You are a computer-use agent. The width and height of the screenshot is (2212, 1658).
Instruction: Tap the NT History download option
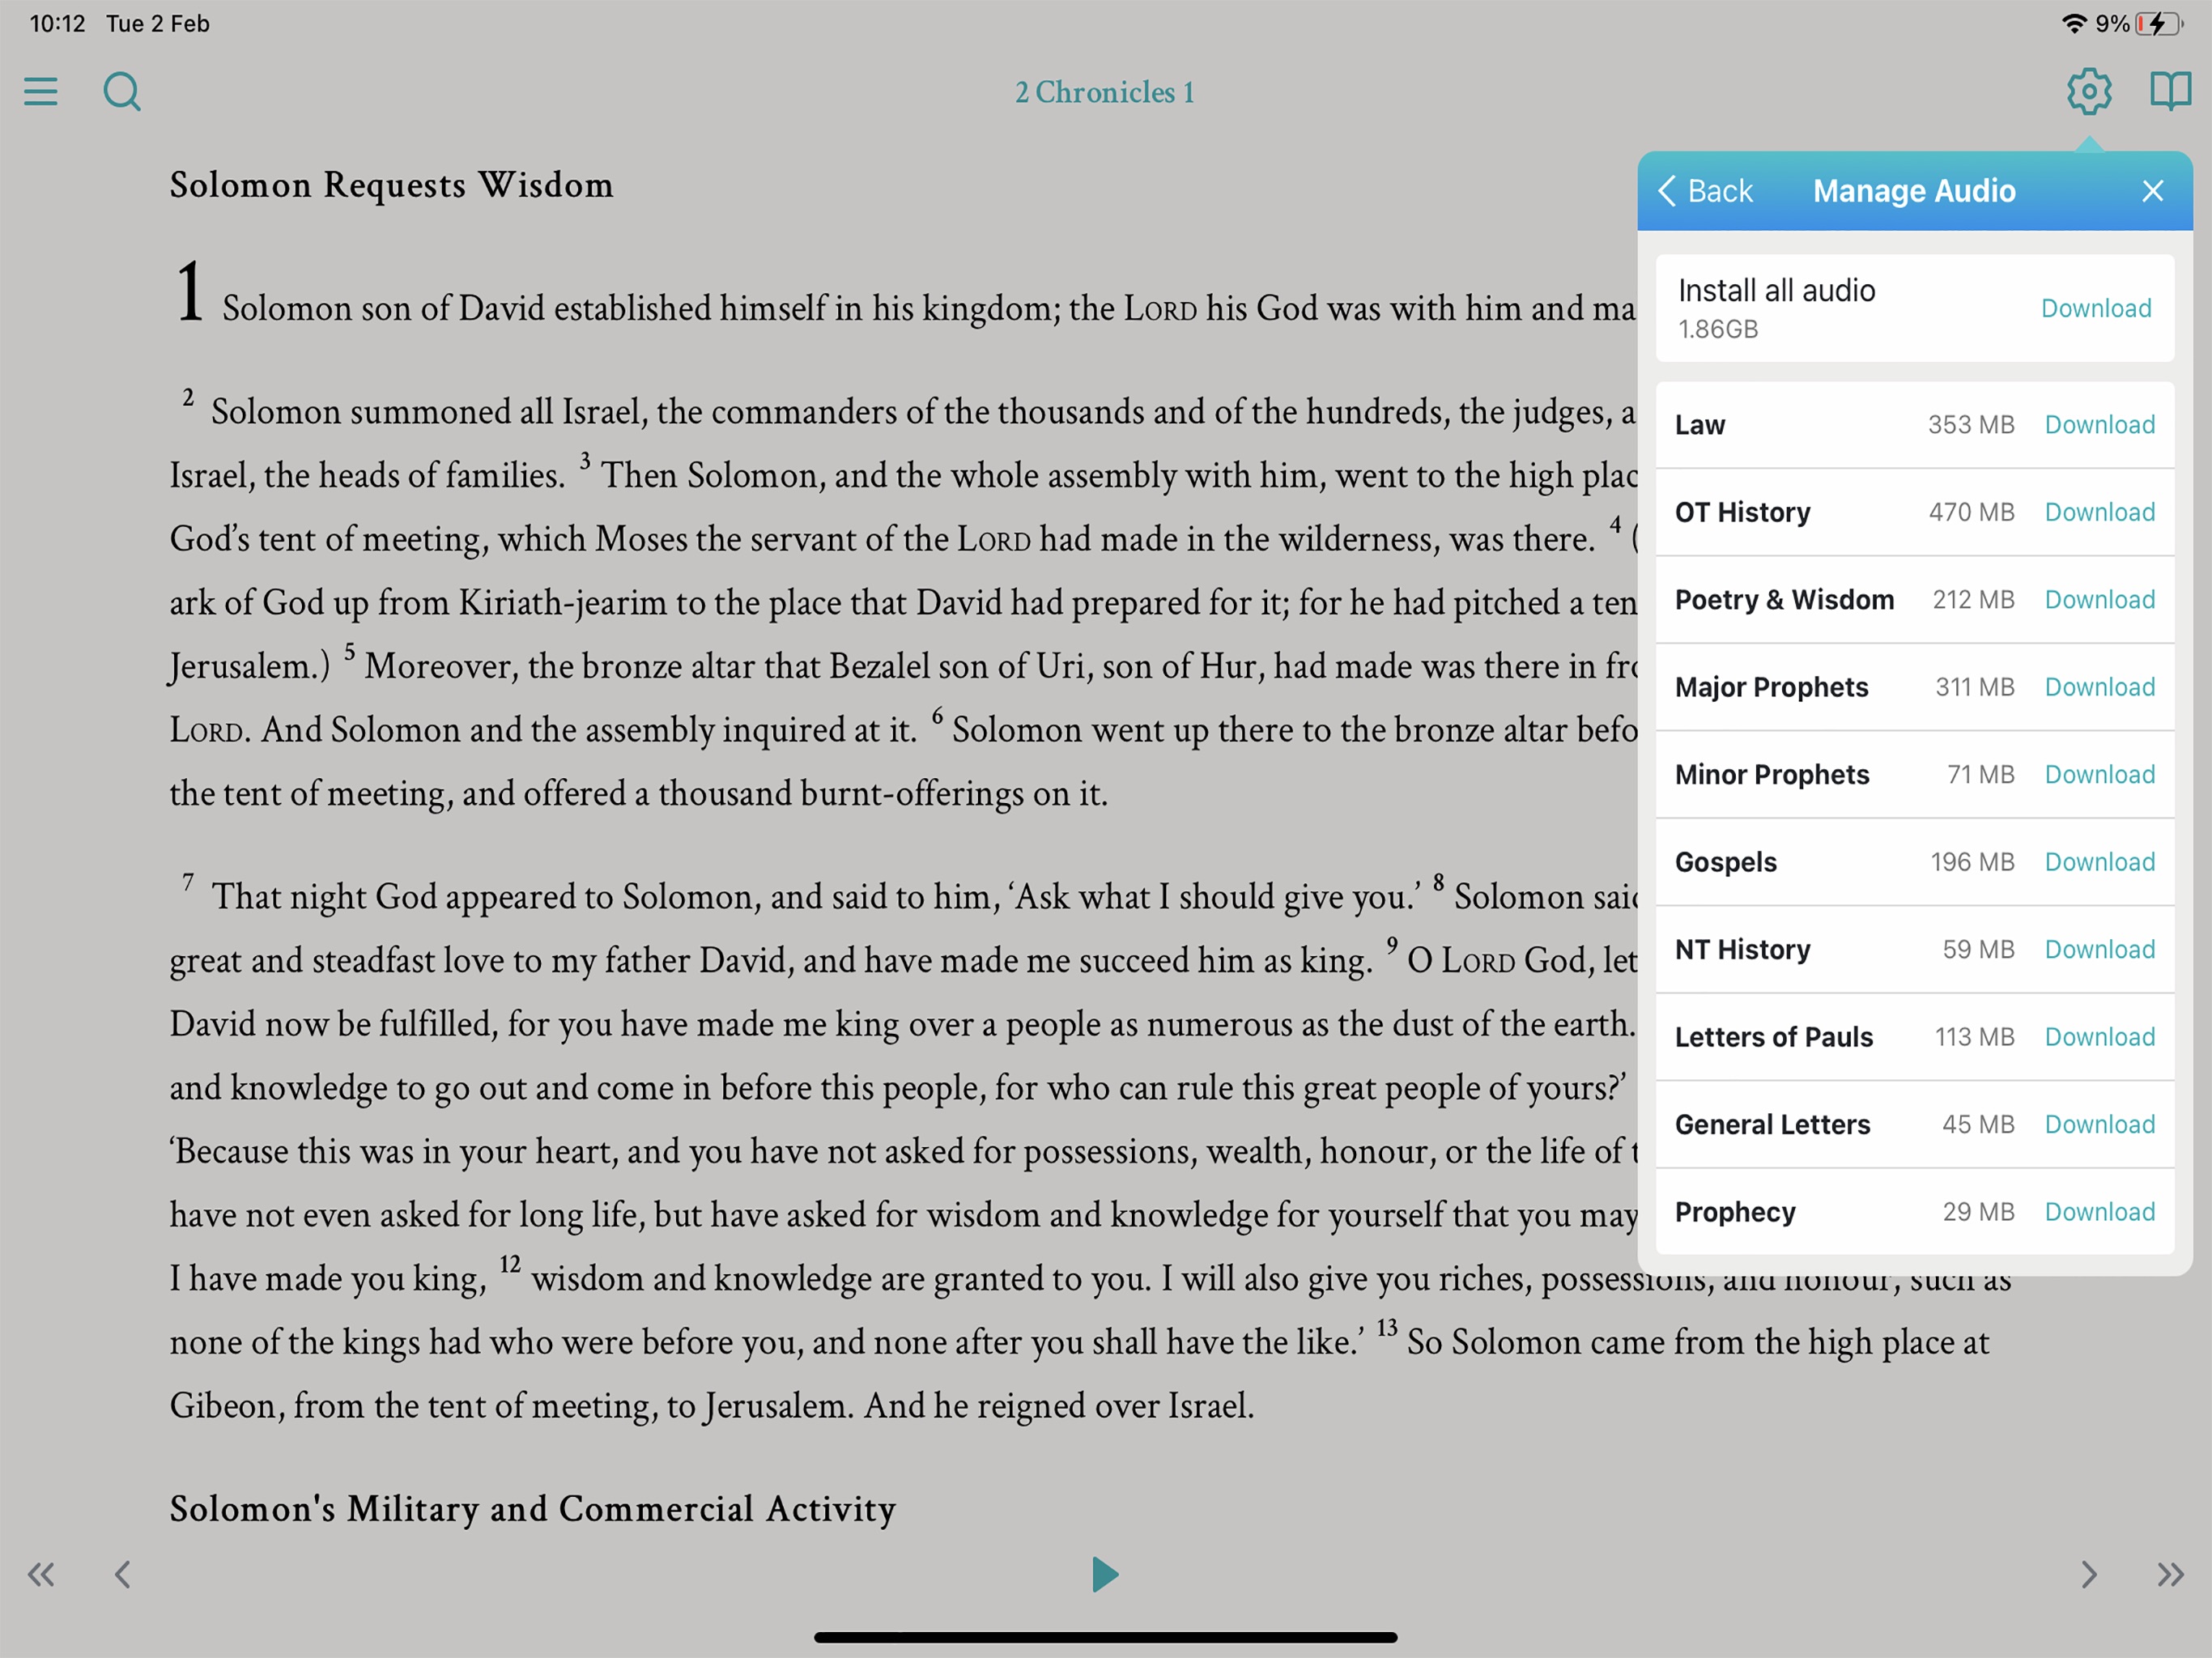[x=2099, y=949]
